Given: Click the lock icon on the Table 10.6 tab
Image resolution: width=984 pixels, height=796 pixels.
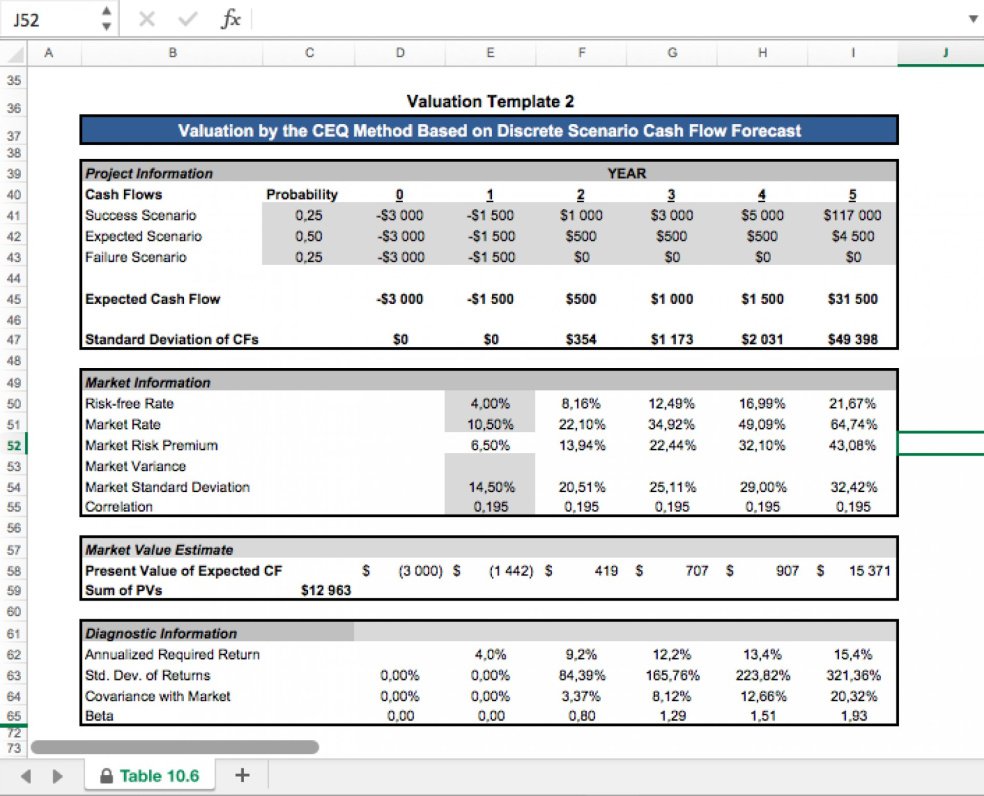Looking at the screenshot, I should pos(104,773).
